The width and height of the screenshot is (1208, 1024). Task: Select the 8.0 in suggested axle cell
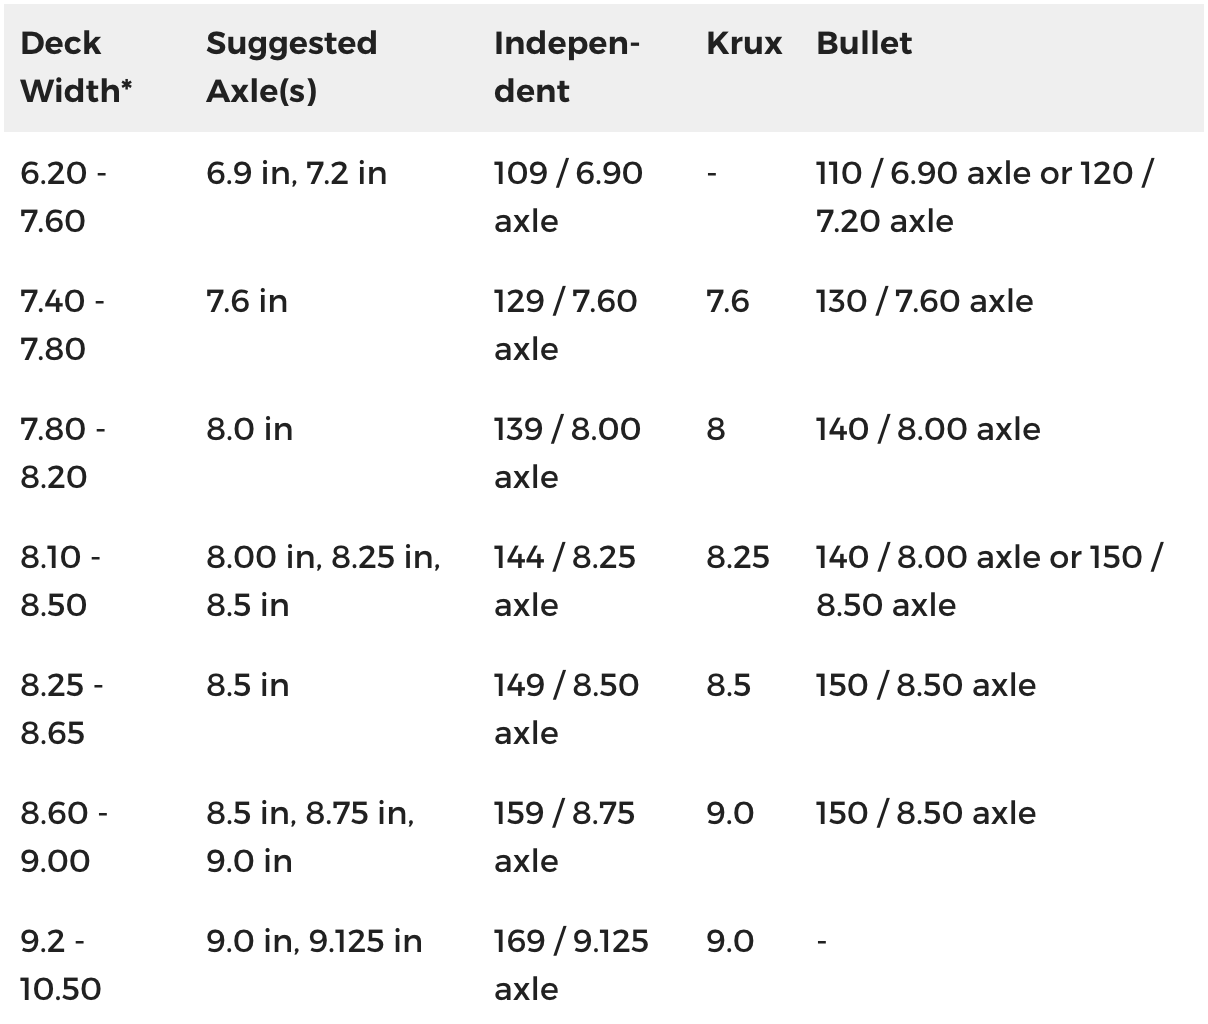pos(249,429)
